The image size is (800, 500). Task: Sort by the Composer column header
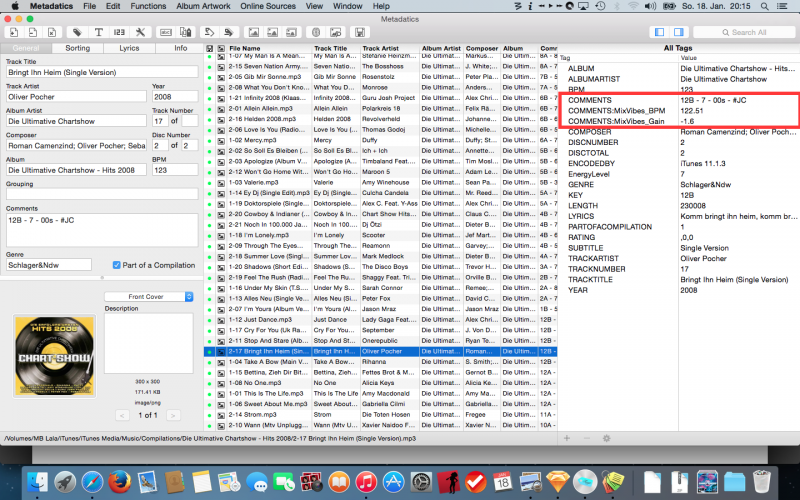pyautogui.click(x=481, y=48)
